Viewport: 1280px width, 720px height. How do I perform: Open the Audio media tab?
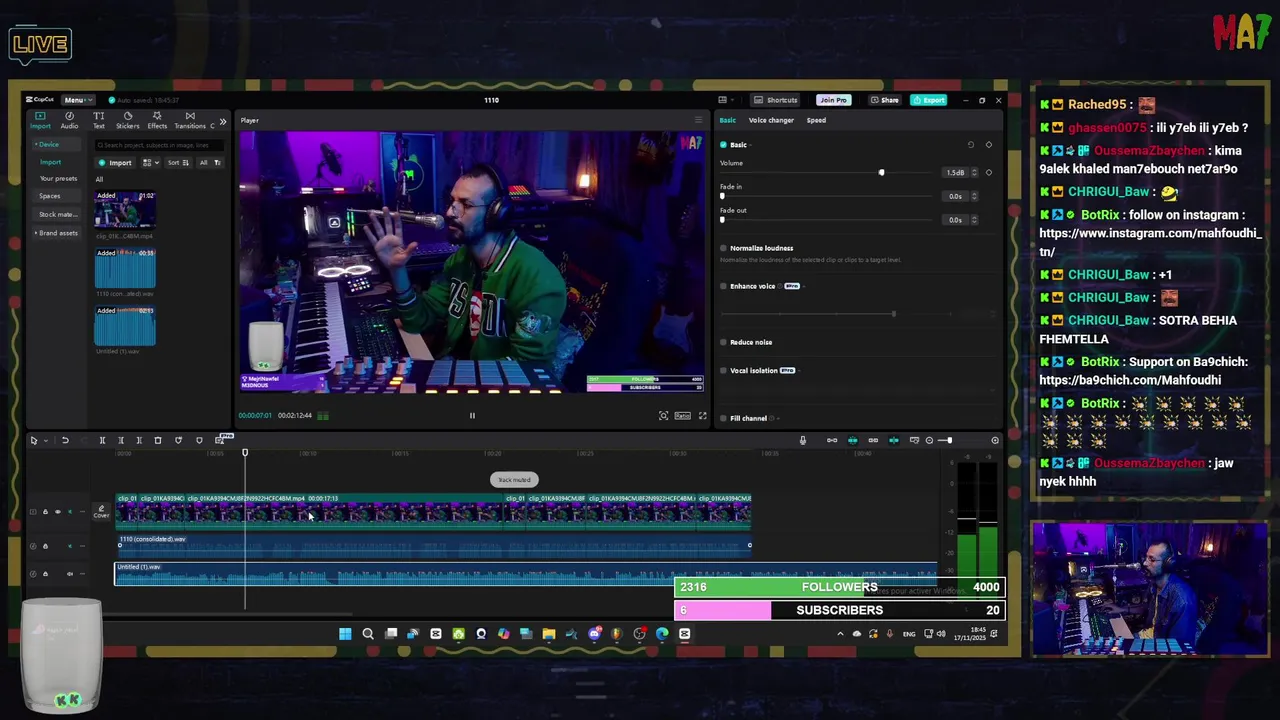(69, 120)
